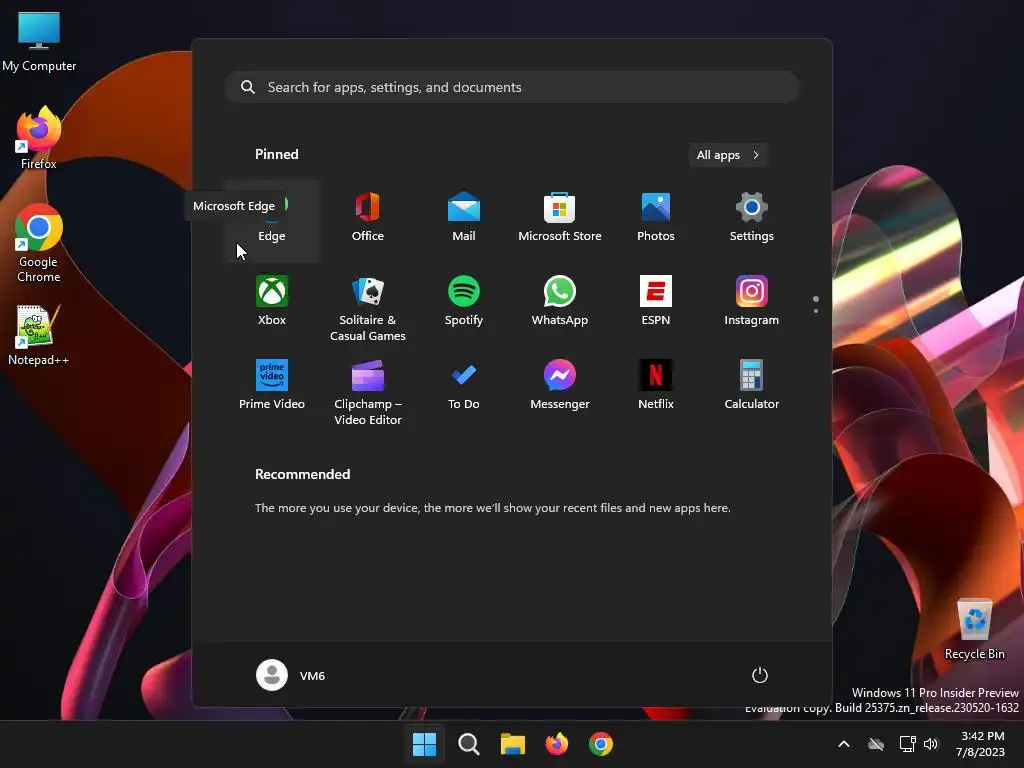The image size is (1024, 768).
Task: Click the Start menu search box
Action: (512, 87)
